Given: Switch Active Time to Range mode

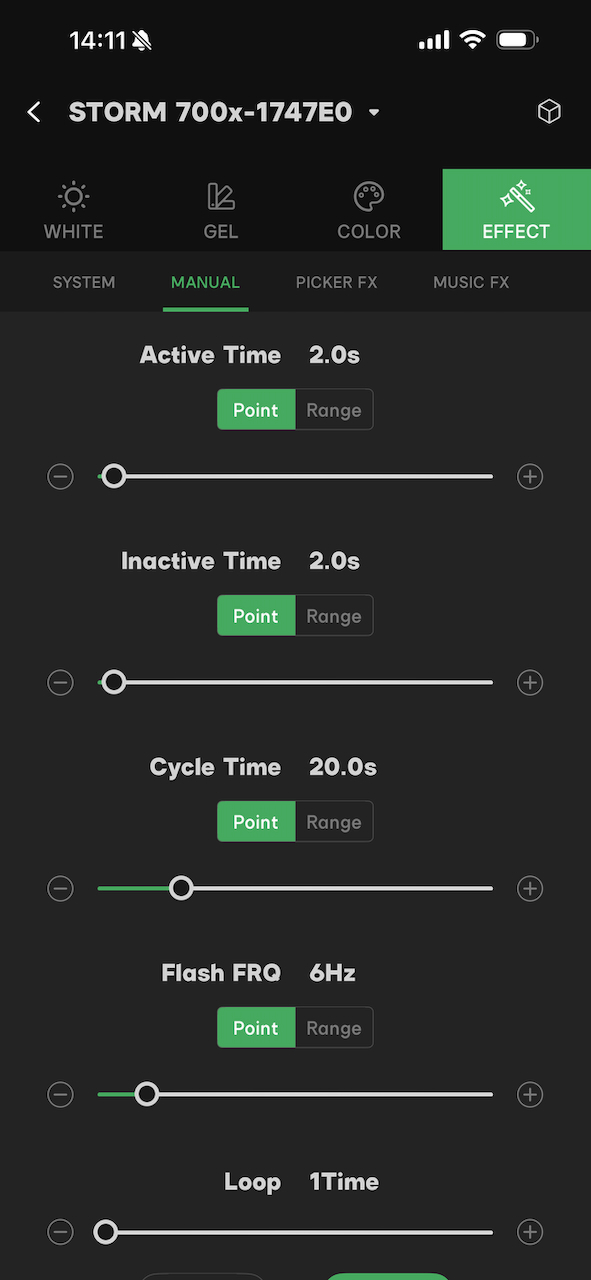Looking at the screenshot, I should click(x=334, y=409).
